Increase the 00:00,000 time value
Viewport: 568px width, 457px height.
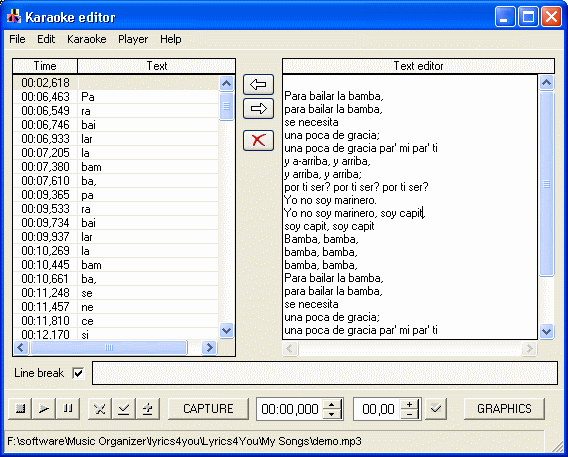331,404
